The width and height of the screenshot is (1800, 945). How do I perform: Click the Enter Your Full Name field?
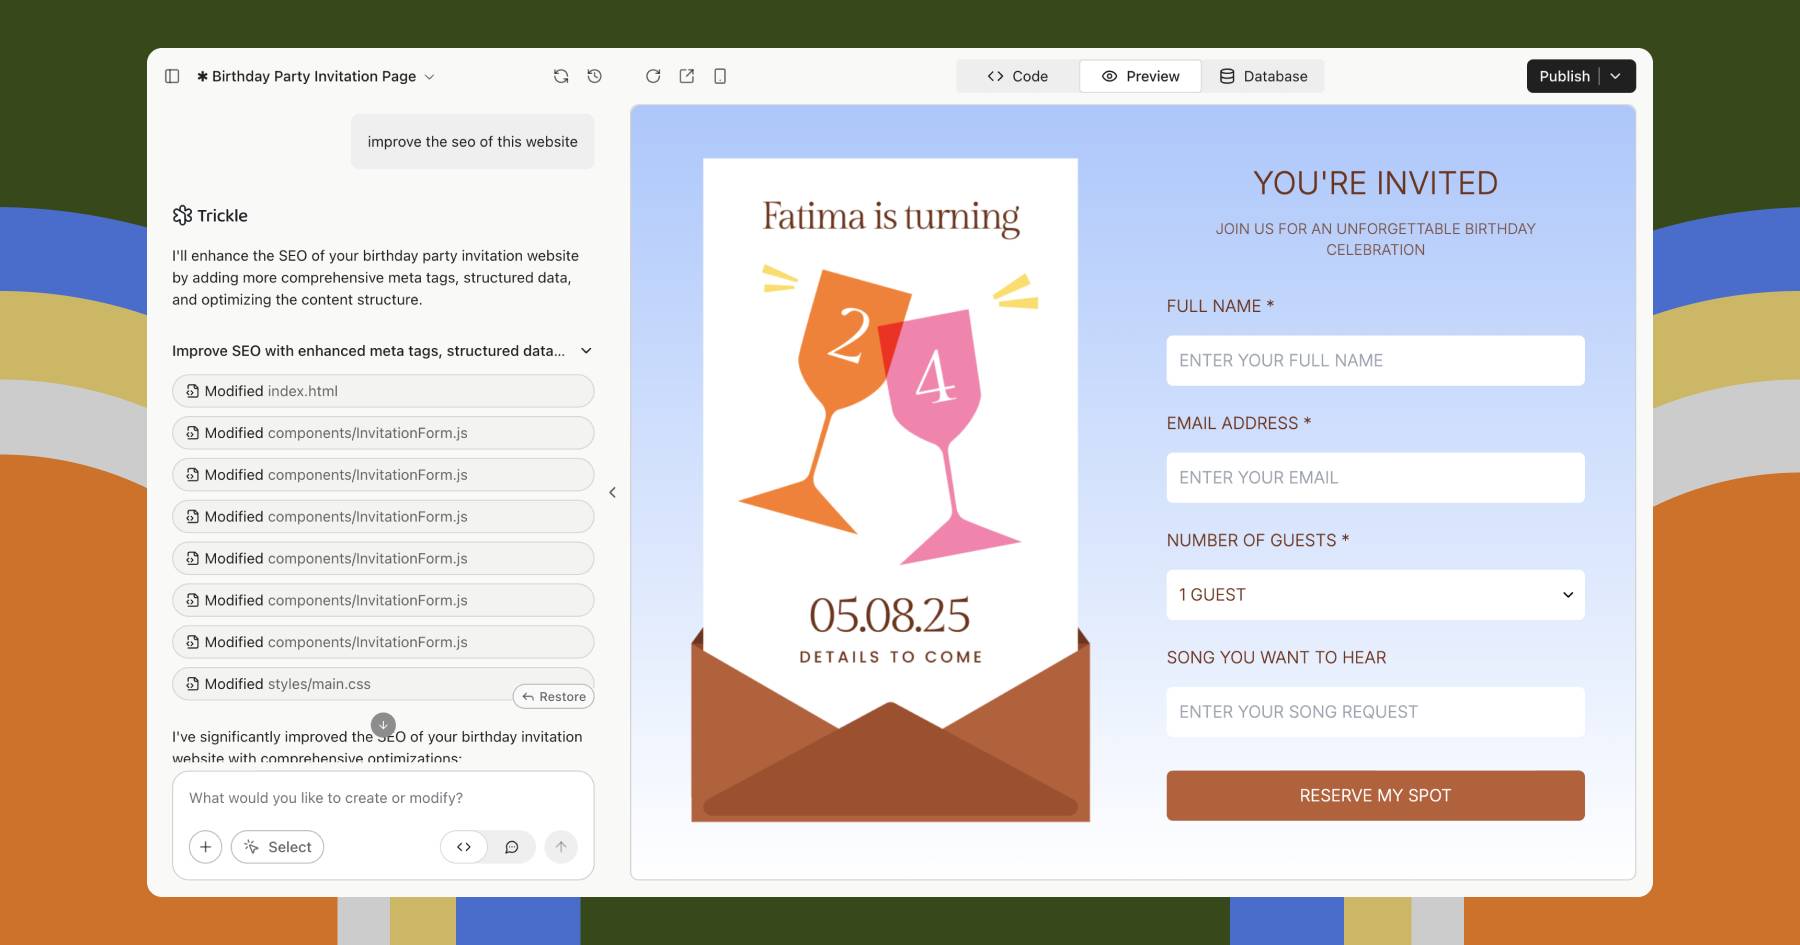pos(1375,361)
